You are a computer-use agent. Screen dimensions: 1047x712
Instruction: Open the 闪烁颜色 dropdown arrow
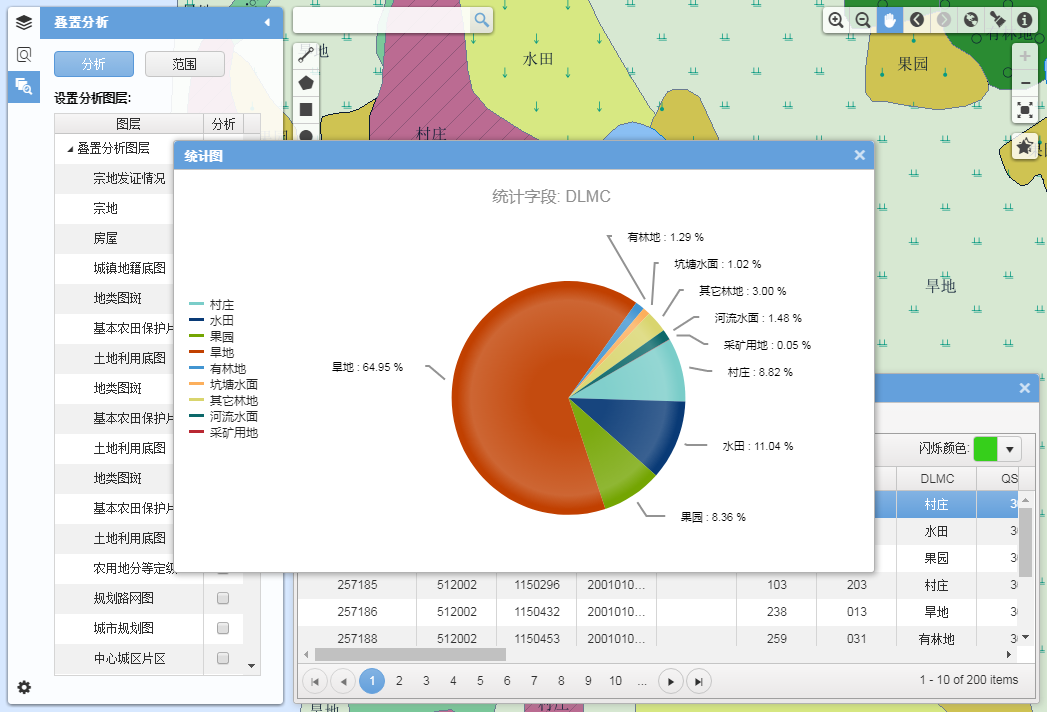1010,449
